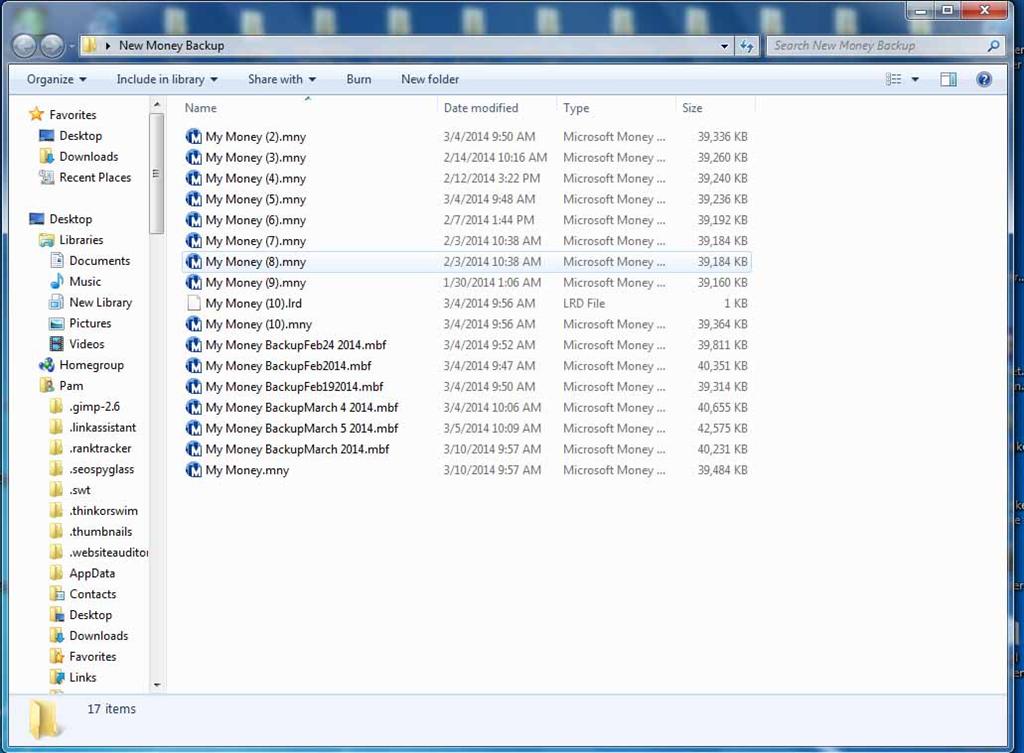The width and height of the screenshot is (1024, 753).
Task: Select the .gimp-2.6 folder
Action: [x=95, y=407]
